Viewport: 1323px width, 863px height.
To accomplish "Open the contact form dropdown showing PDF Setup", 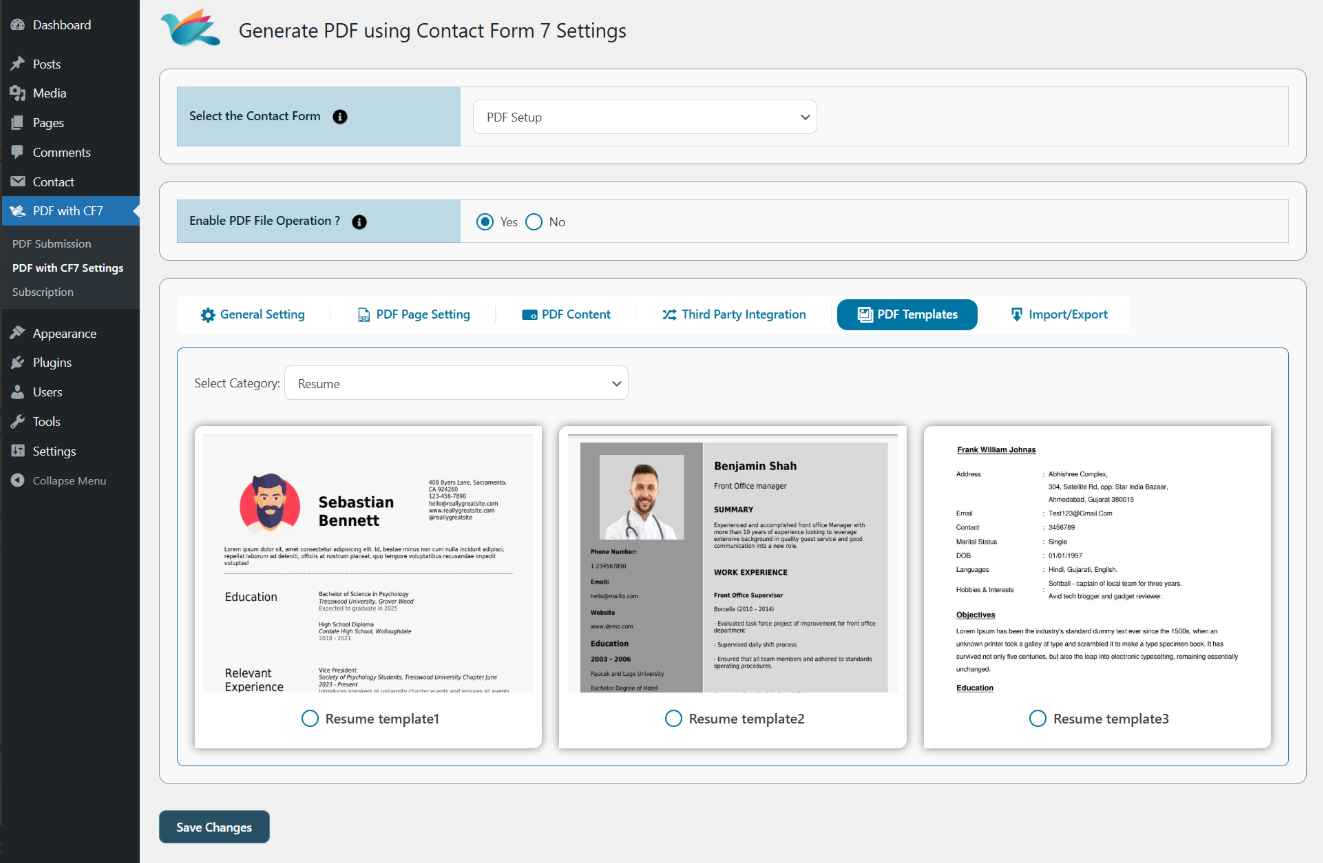I will [x=644, y=116].
